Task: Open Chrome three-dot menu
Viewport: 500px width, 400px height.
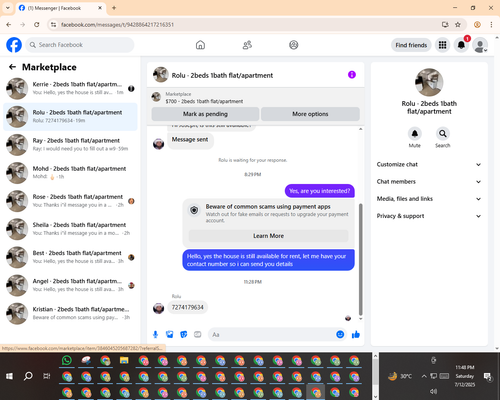Action: click(x=491, y=25)
